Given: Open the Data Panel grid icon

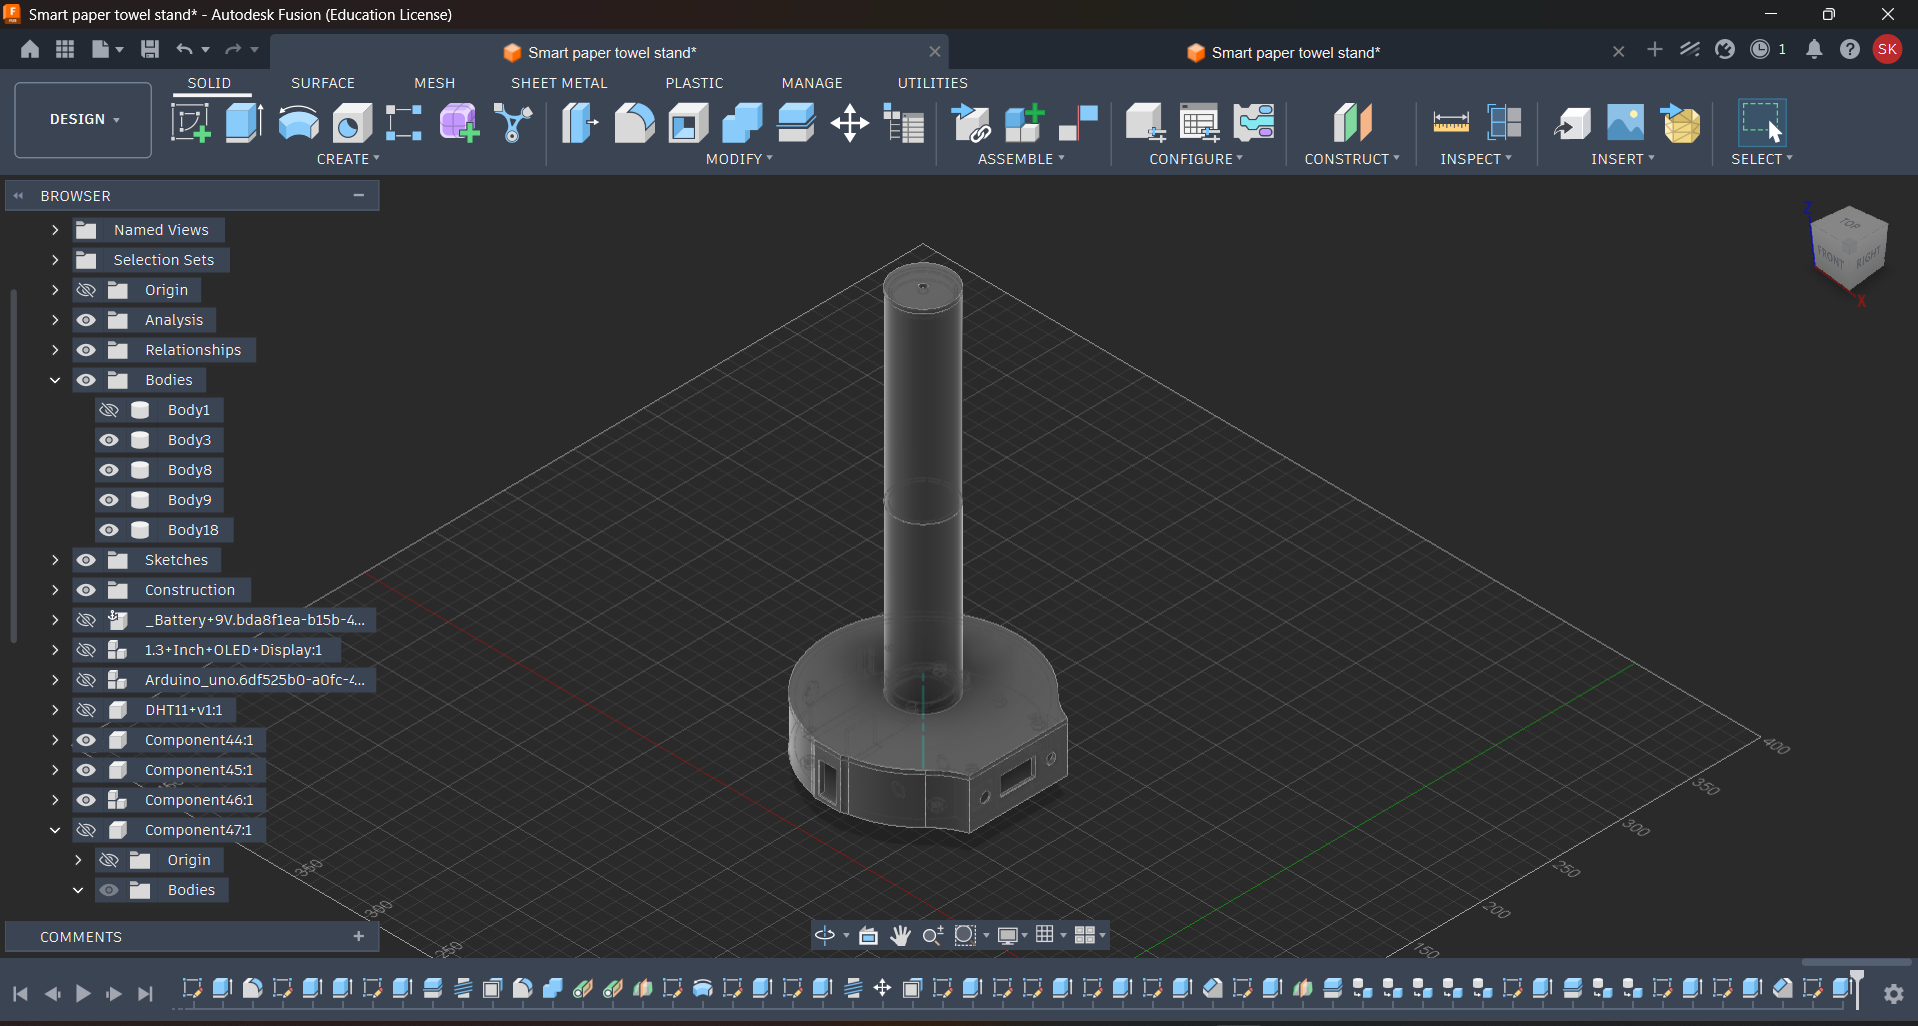Looking at the screenshot, I should click(x=65, y=49).
